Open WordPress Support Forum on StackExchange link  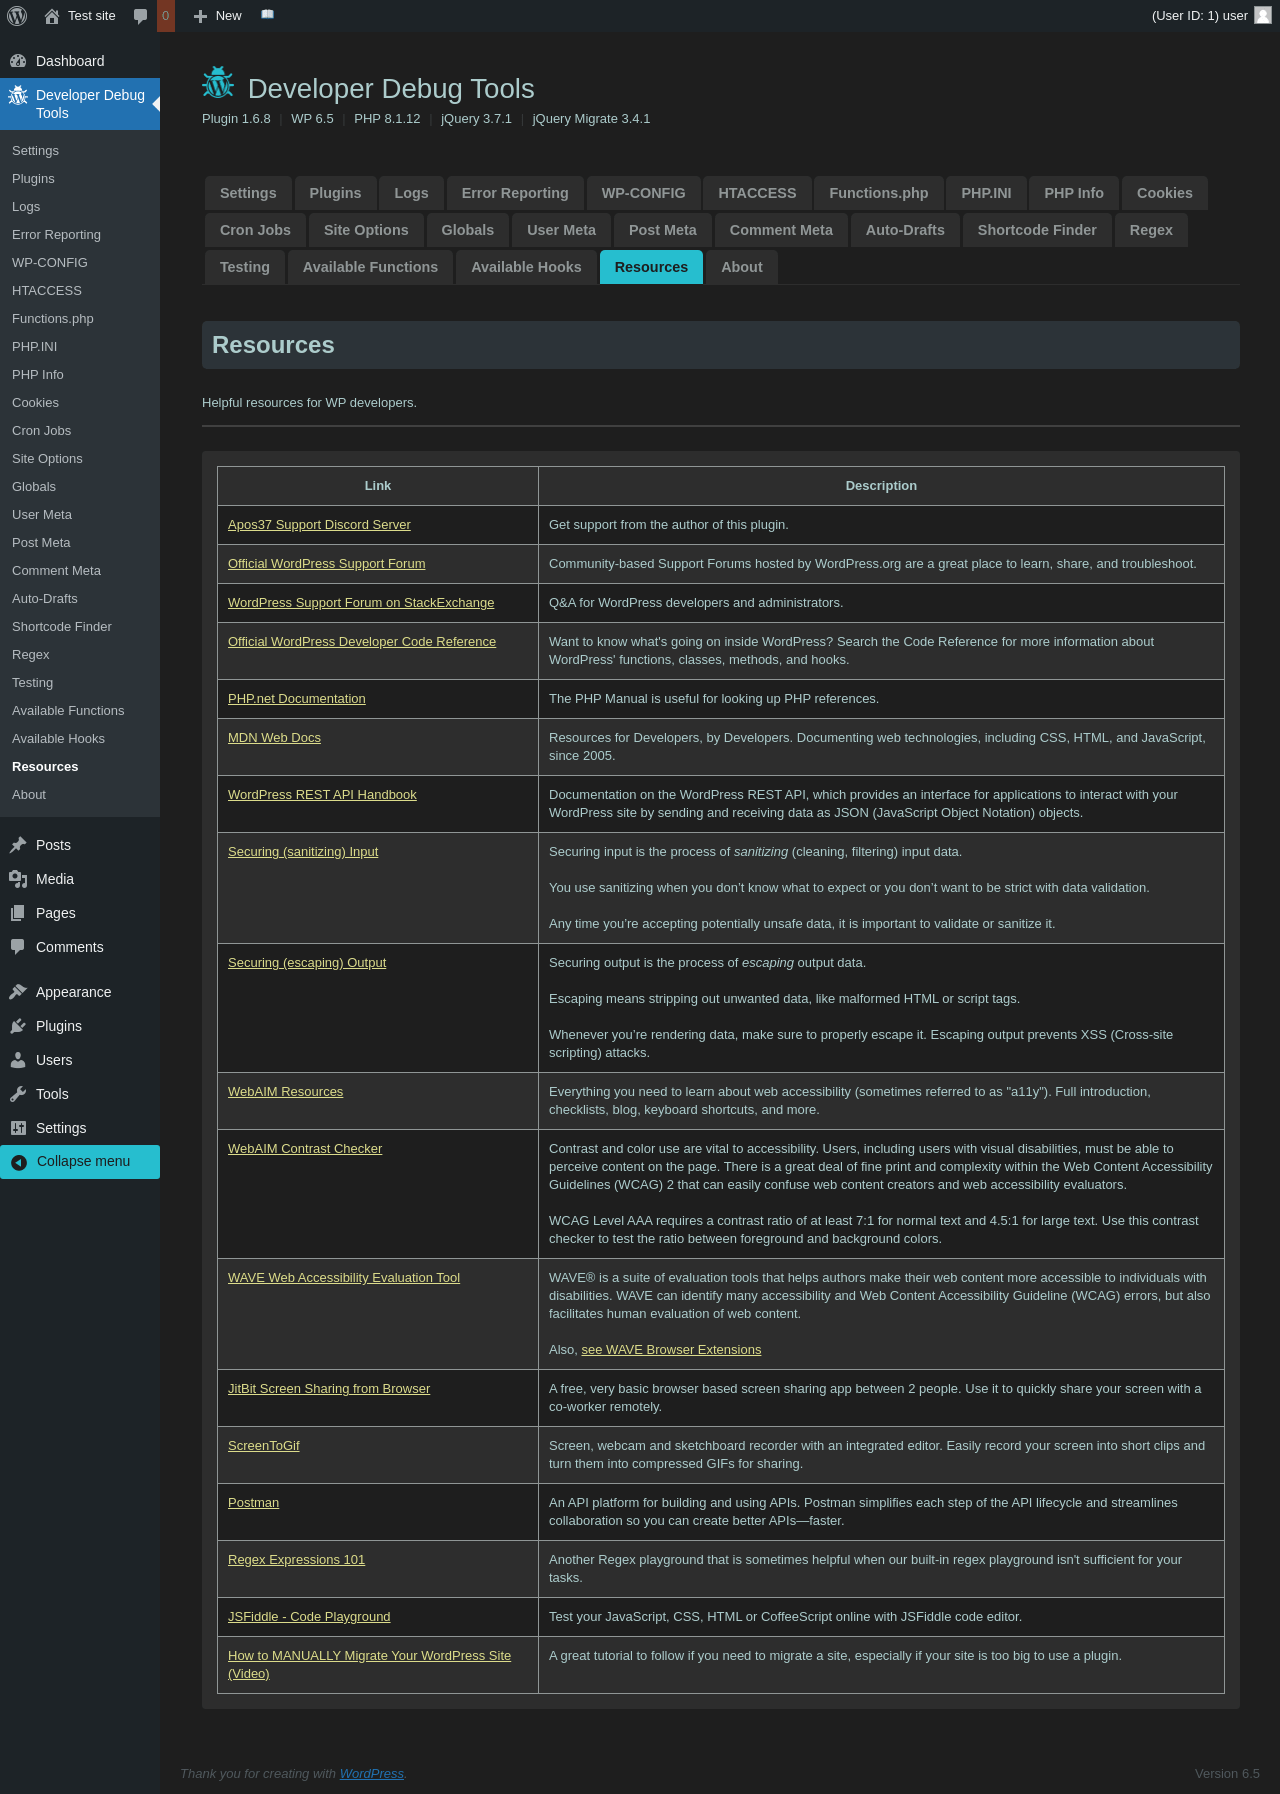click(x=361, y=603)
